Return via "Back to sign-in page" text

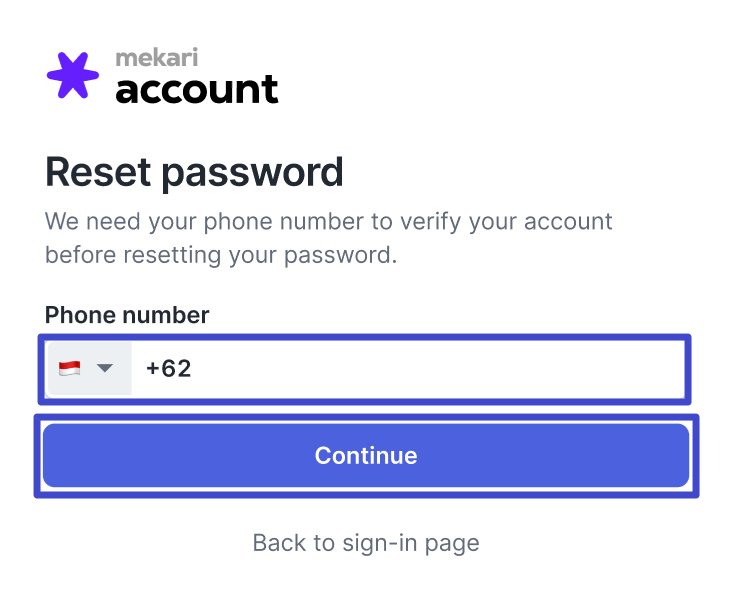click(366, 543)
